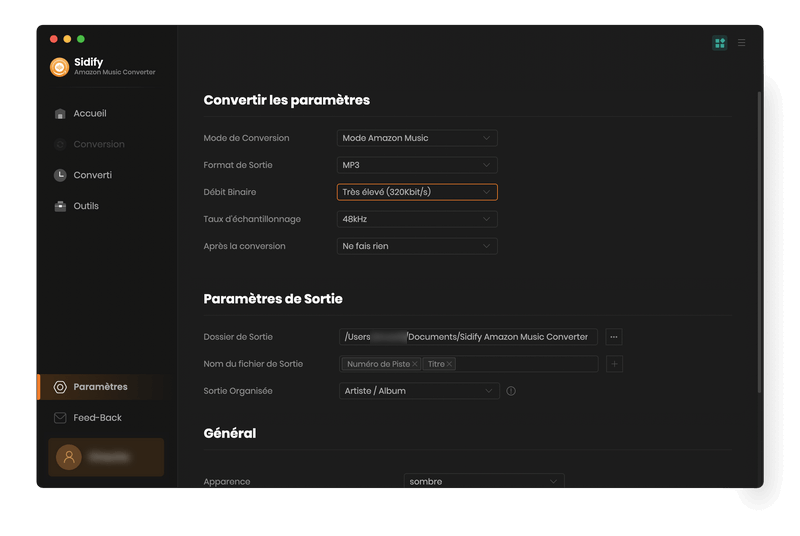Open the Format de Sortie dropdown
Screen dimensions: 800x536
tap(417, 165)
